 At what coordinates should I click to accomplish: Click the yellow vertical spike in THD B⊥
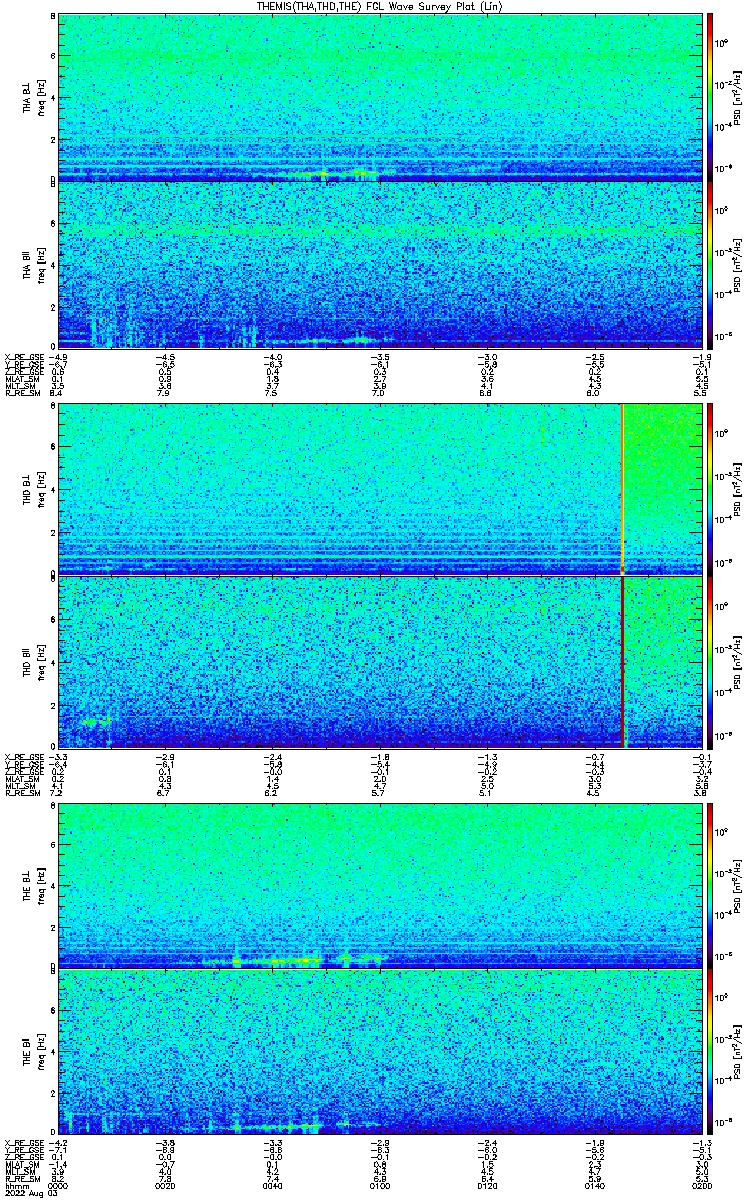(x=622, y=489)
